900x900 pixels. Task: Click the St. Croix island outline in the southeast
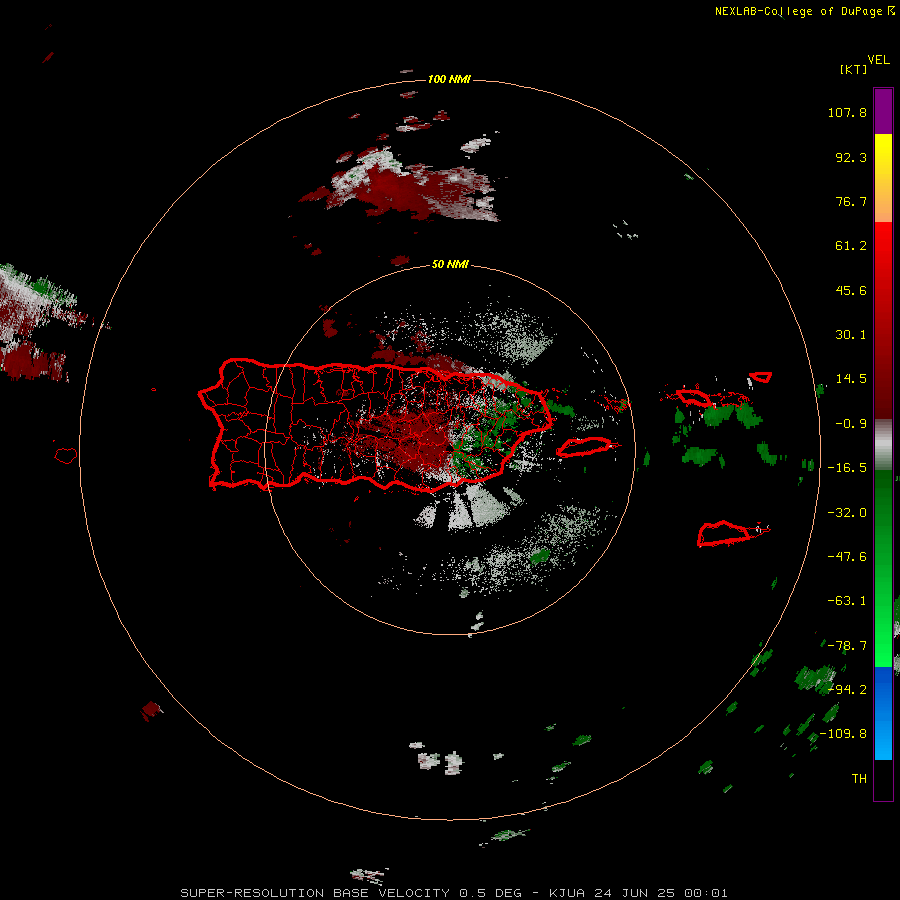[x=725, y=533]
